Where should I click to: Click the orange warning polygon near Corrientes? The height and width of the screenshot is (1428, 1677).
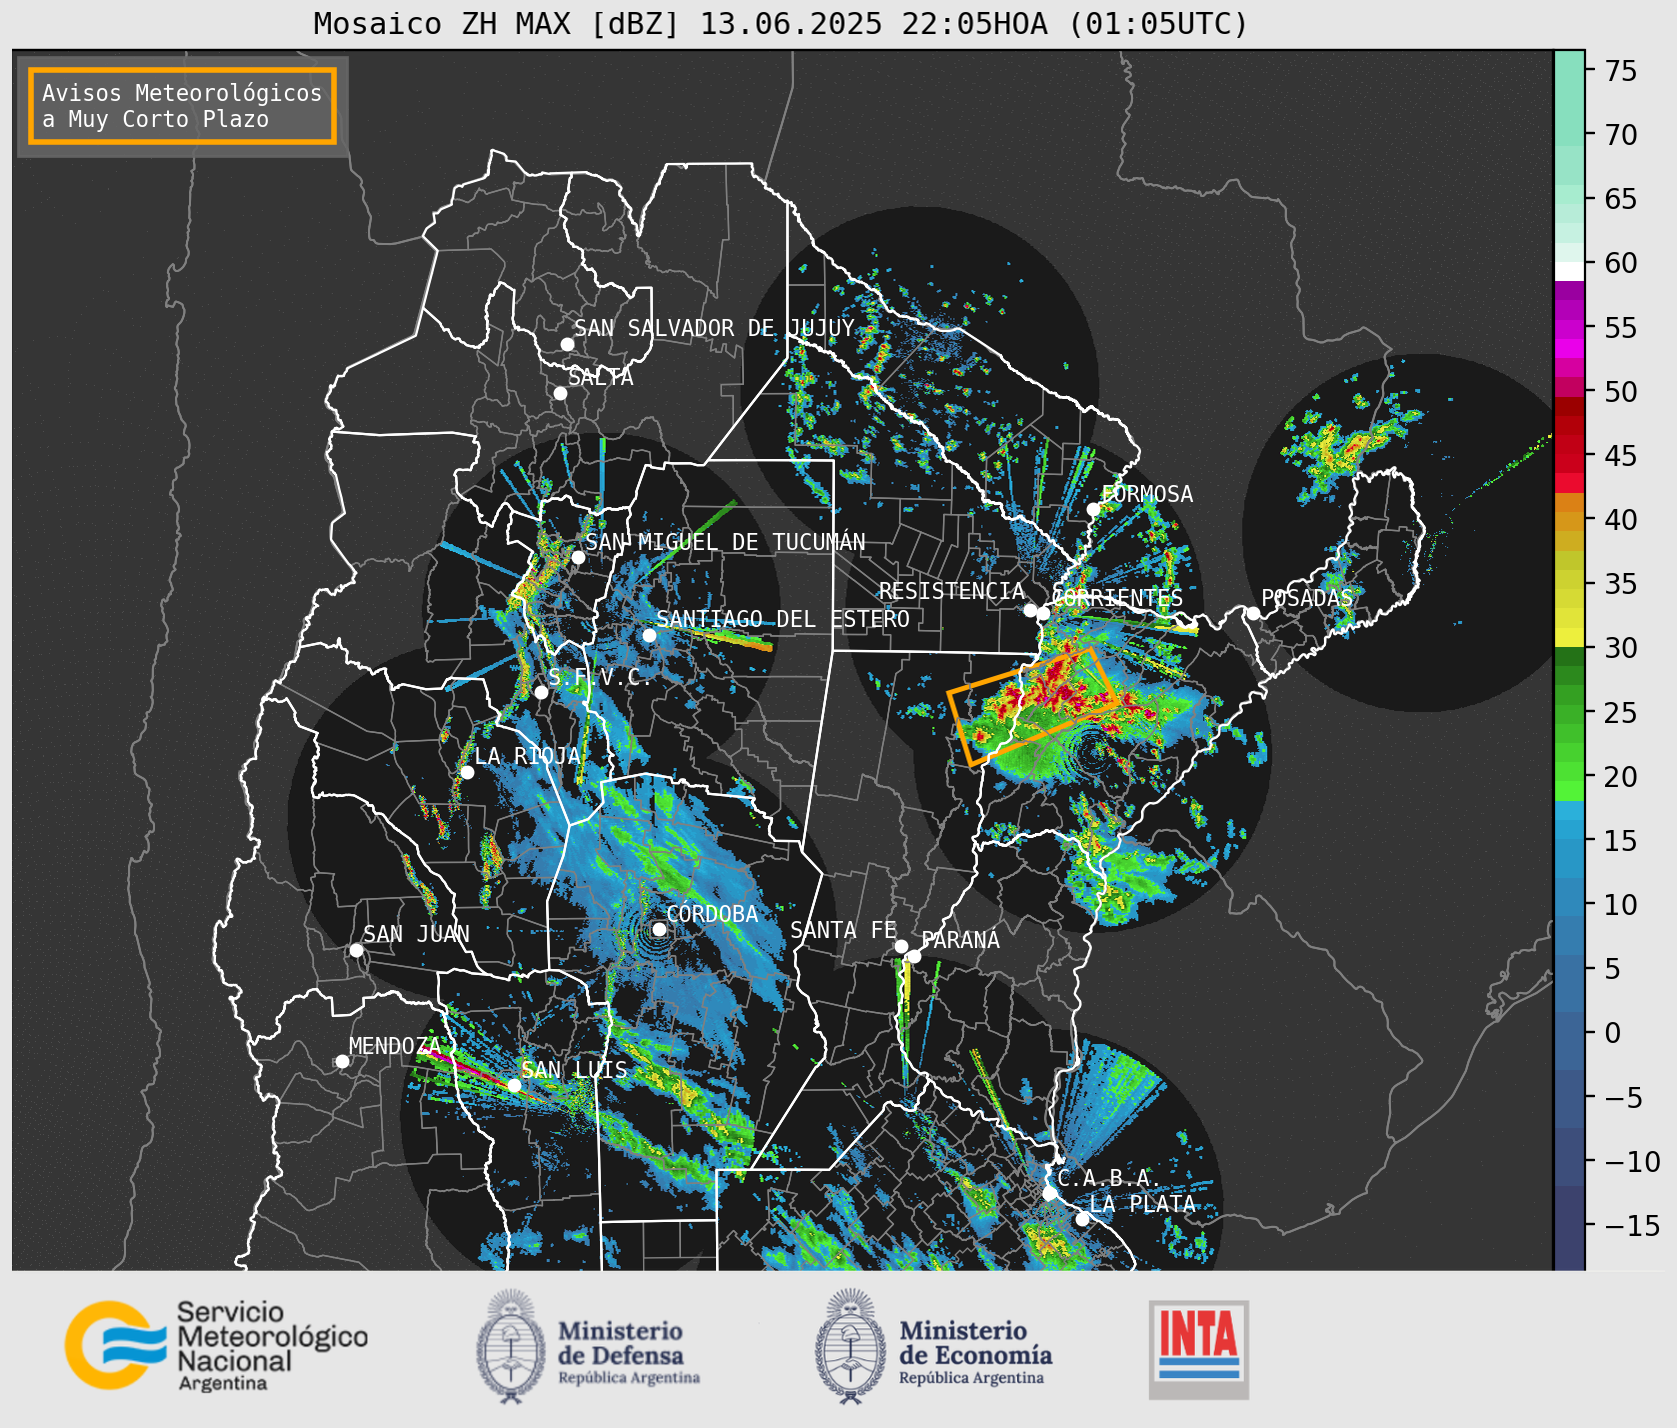click(x=1034, y=706)
